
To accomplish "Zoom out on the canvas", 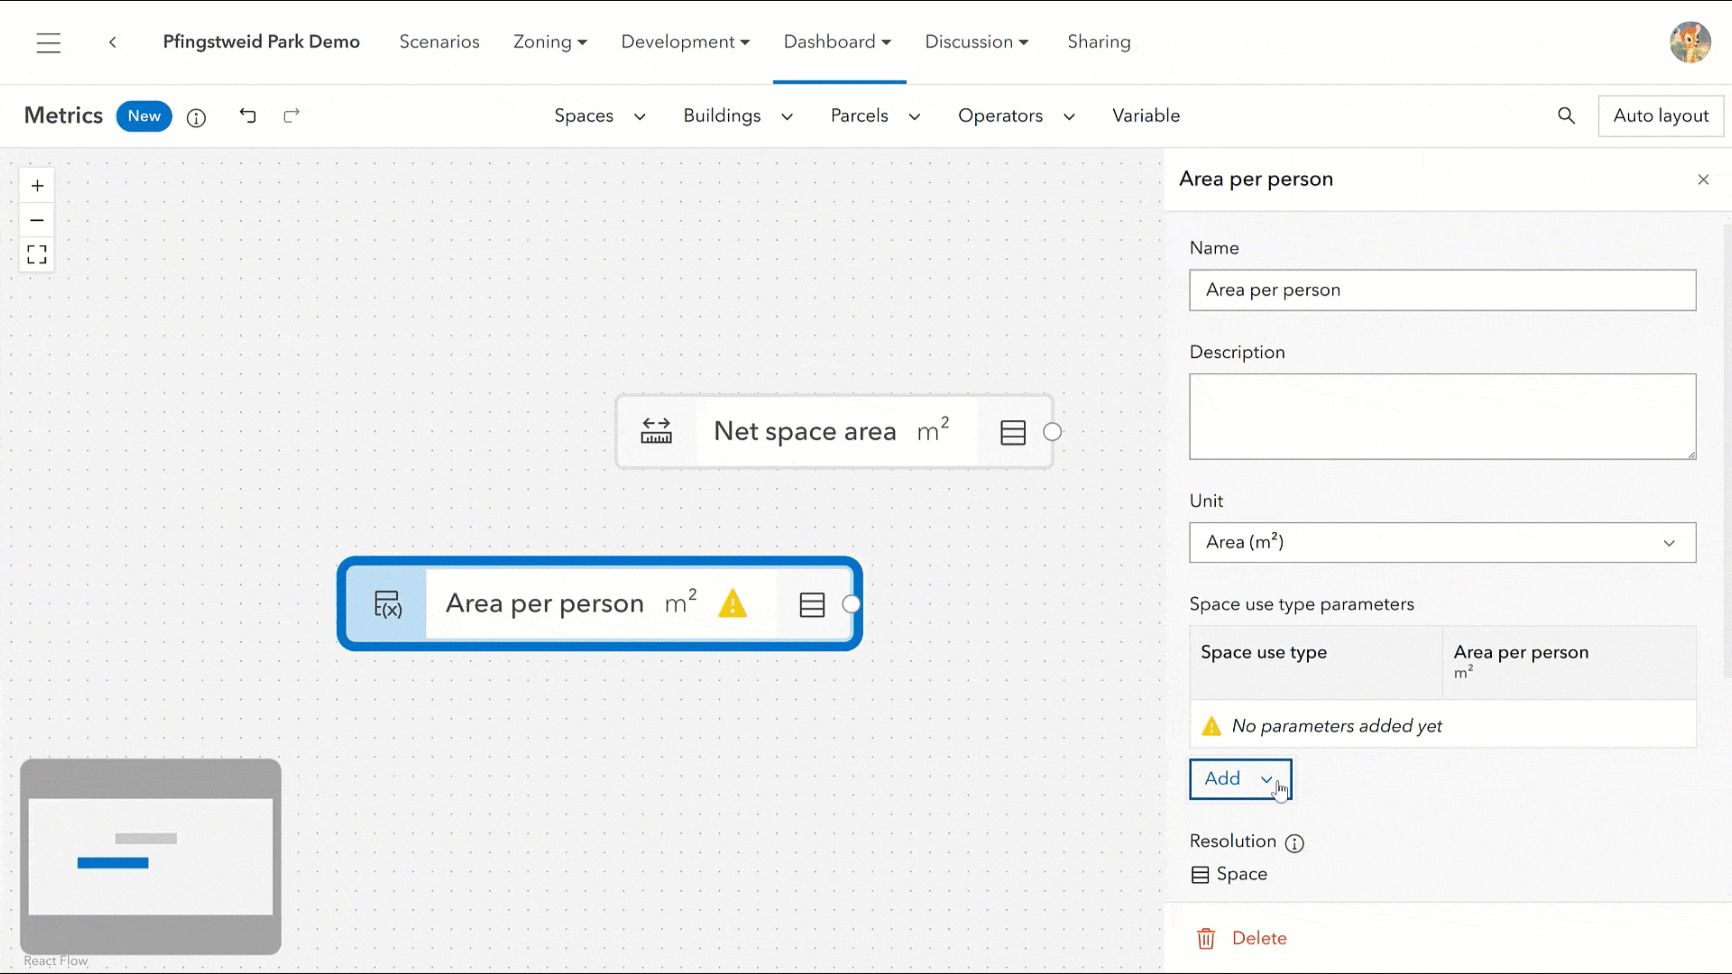I will [x=37, y=220].
